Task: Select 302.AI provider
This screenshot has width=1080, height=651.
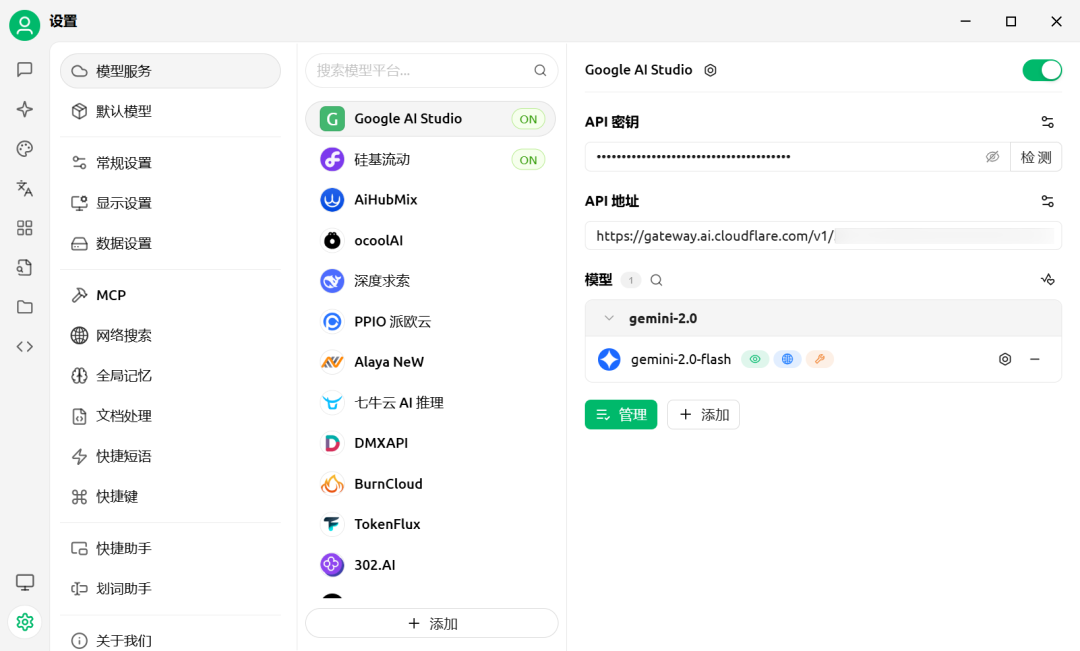Action: coord(430,565)
